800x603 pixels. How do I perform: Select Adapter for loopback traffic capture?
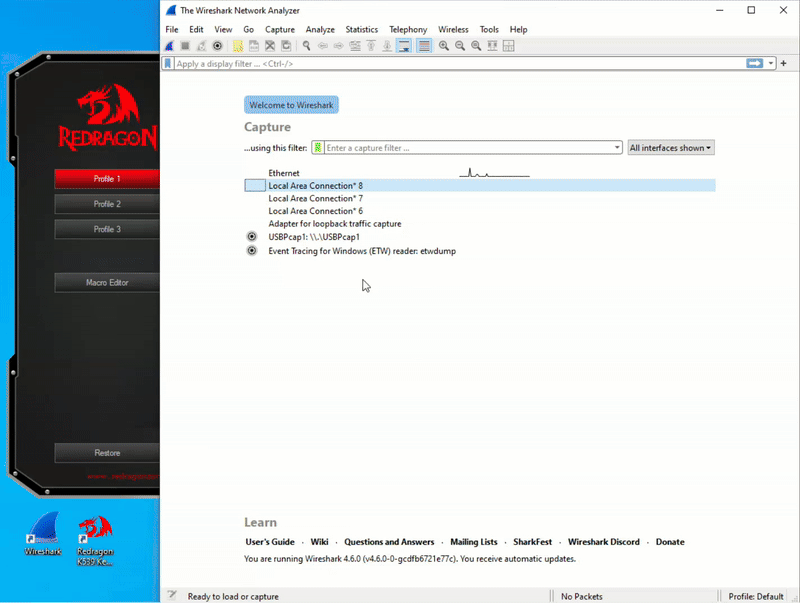pyautogui.click(x=480, y=223)
